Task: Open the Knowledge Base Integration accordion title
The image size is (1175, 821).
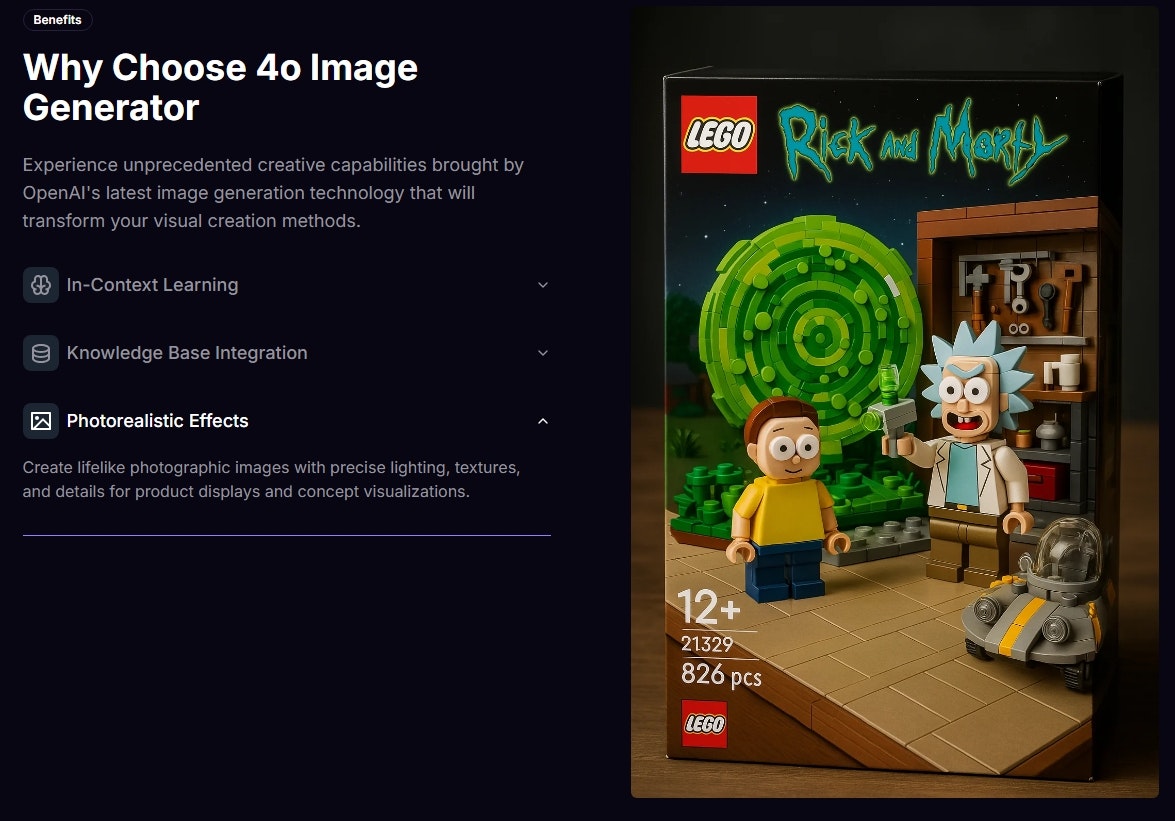Action: 187,354
